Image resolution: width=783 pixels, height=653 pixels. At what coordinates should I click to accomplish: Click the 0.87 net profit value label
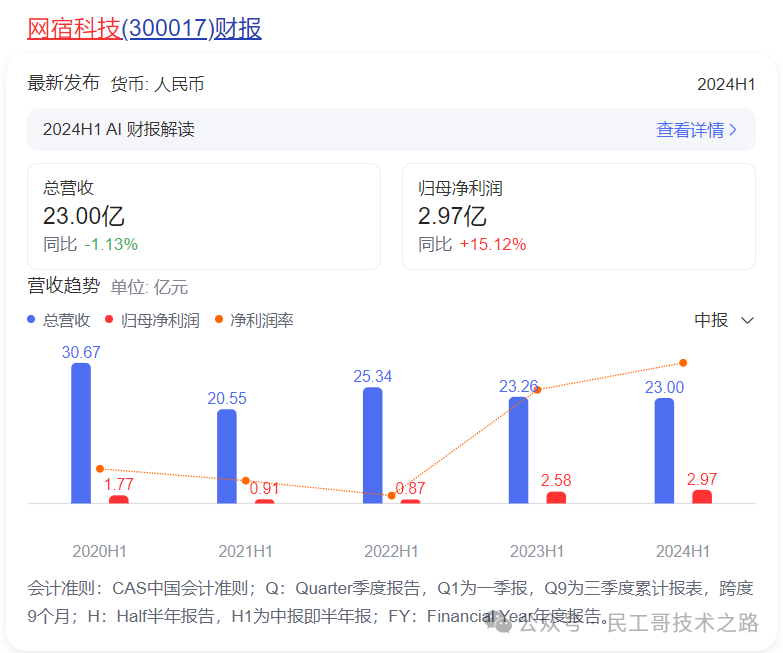point(410,488)
